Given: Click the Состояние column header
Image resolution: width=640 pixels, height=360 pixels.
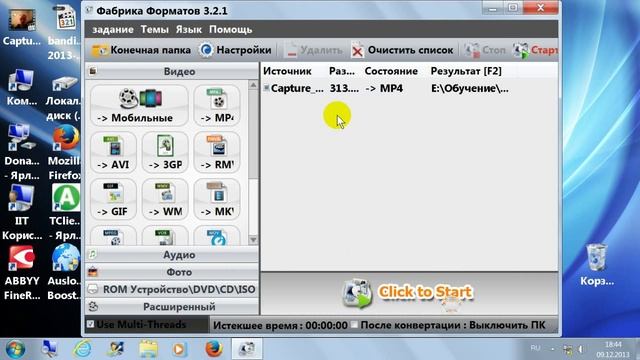Looking at the screenshot, I should (391, 71).
